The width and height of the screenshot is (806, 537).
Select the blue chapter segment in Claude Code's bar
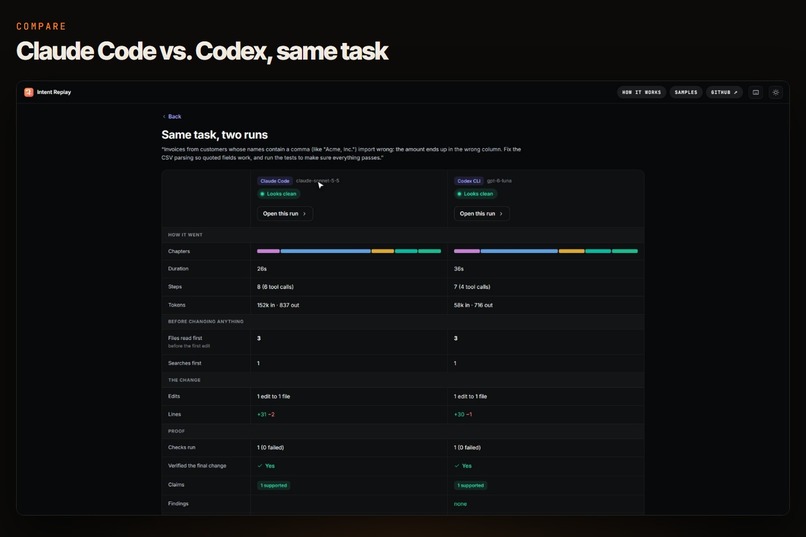[x=325, y=251]
